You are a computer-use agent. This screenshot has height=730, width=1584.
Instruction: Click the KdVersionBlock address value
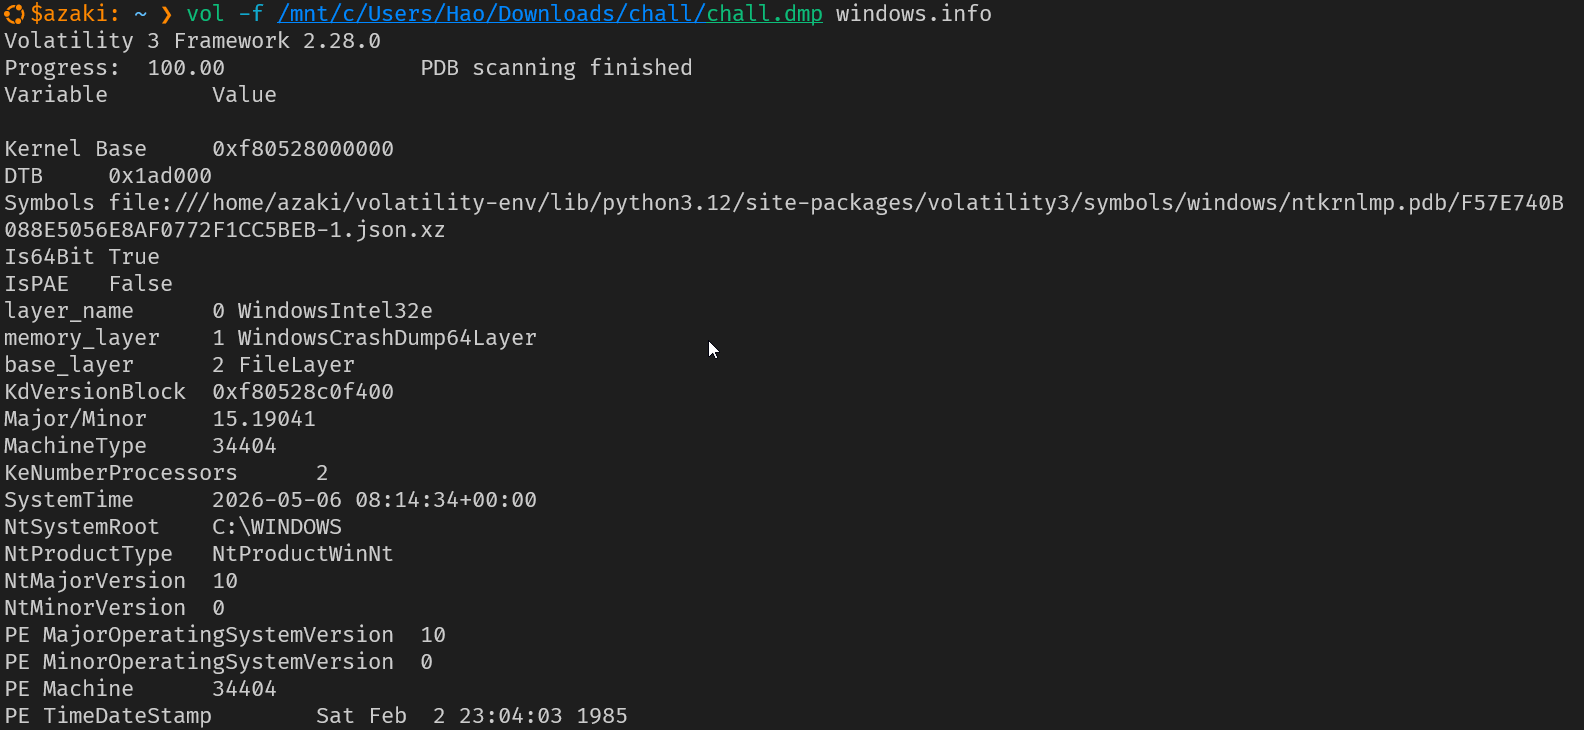303,392
